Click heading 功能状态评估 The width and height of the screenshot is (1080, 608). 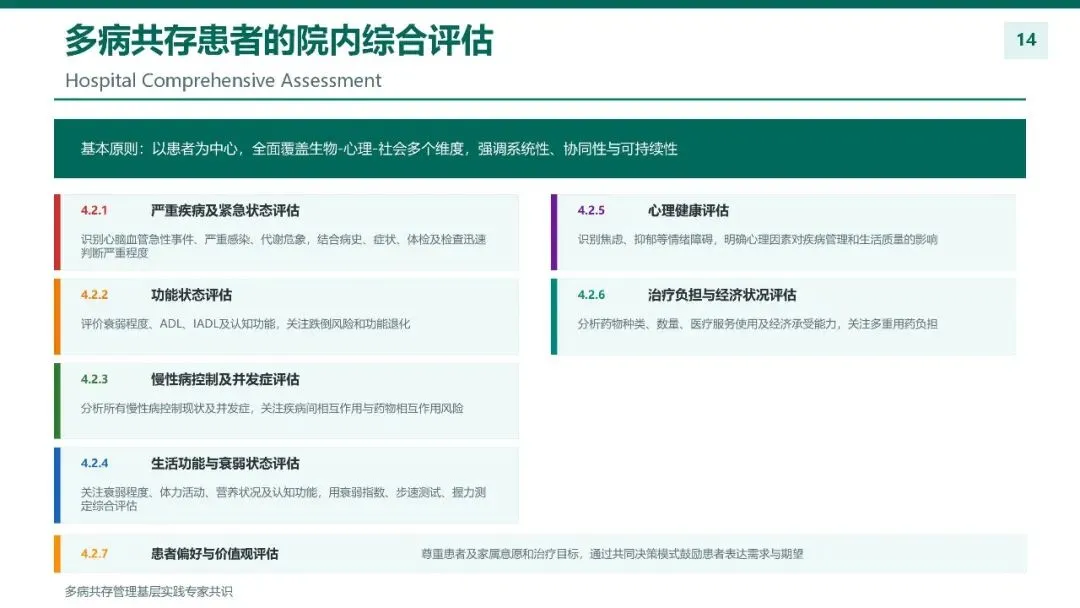pyautogui.click(x=191, y=295)
